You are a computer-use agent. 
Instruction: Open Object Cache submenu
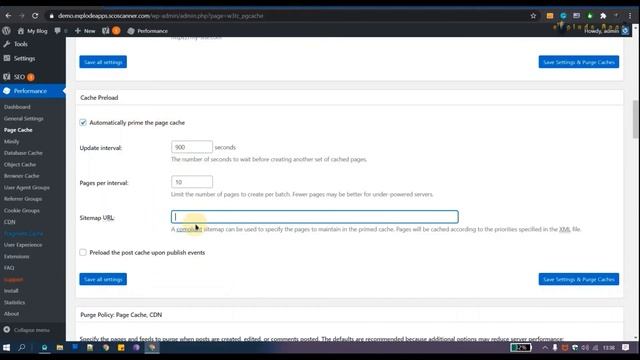pyautogui.click(x=20, y=164)
